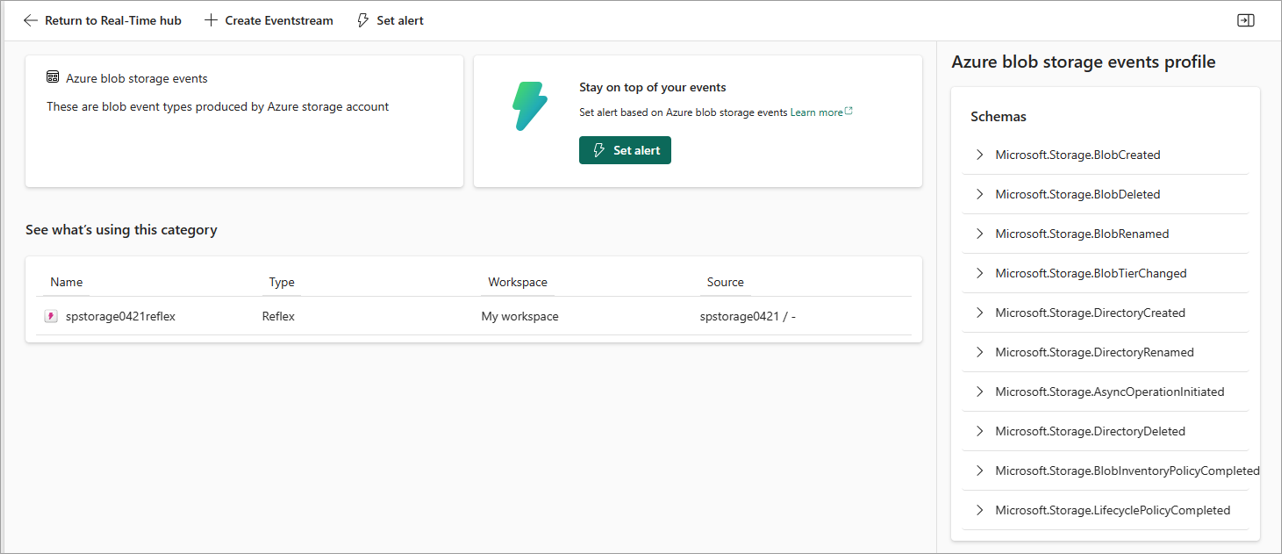1282x554 pixels.
Task: Click the plus icon for Create Eventstream
Action: [x=211, y=20]
